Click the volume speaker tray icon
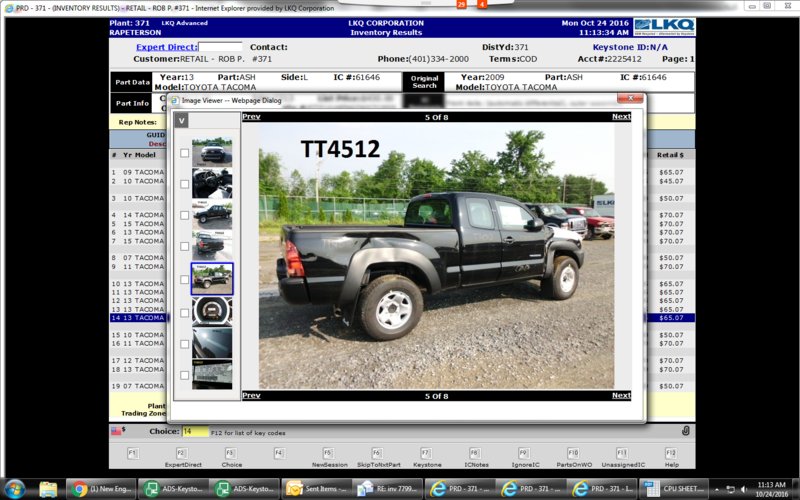Viewport: 800px width, 500px height. pos(744,489)
